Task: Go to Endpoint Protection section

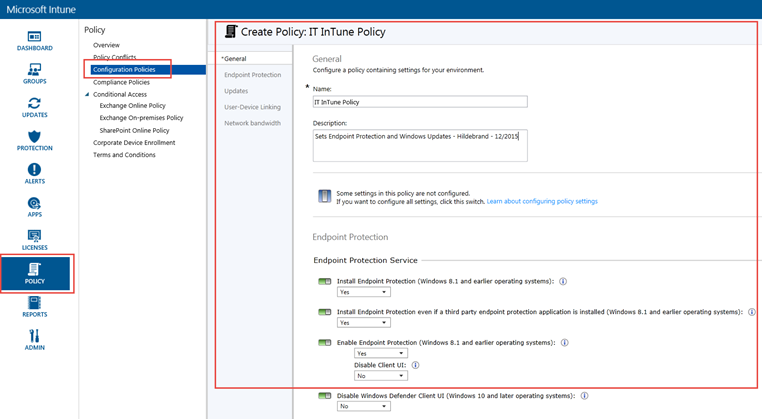Action: pos(253,75)
